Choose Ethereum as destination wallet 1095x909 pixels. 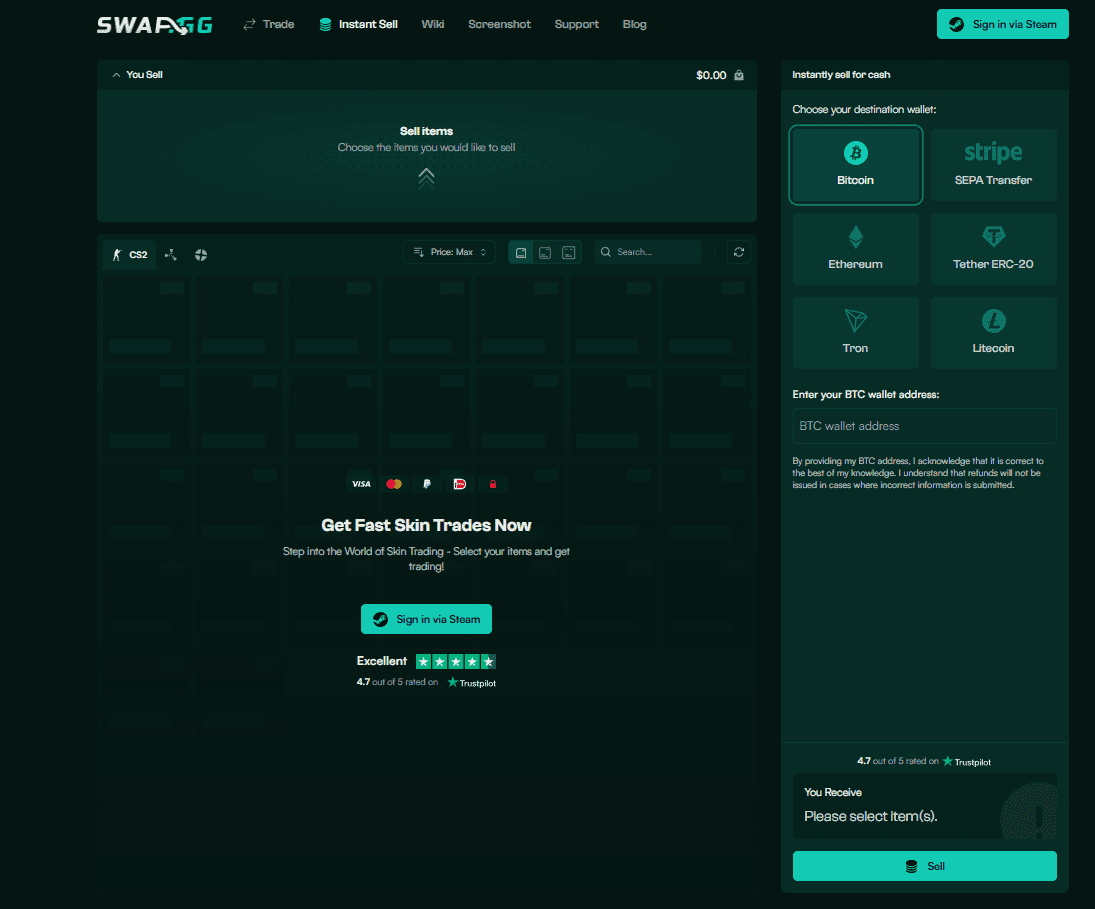(x=855, y=249)
